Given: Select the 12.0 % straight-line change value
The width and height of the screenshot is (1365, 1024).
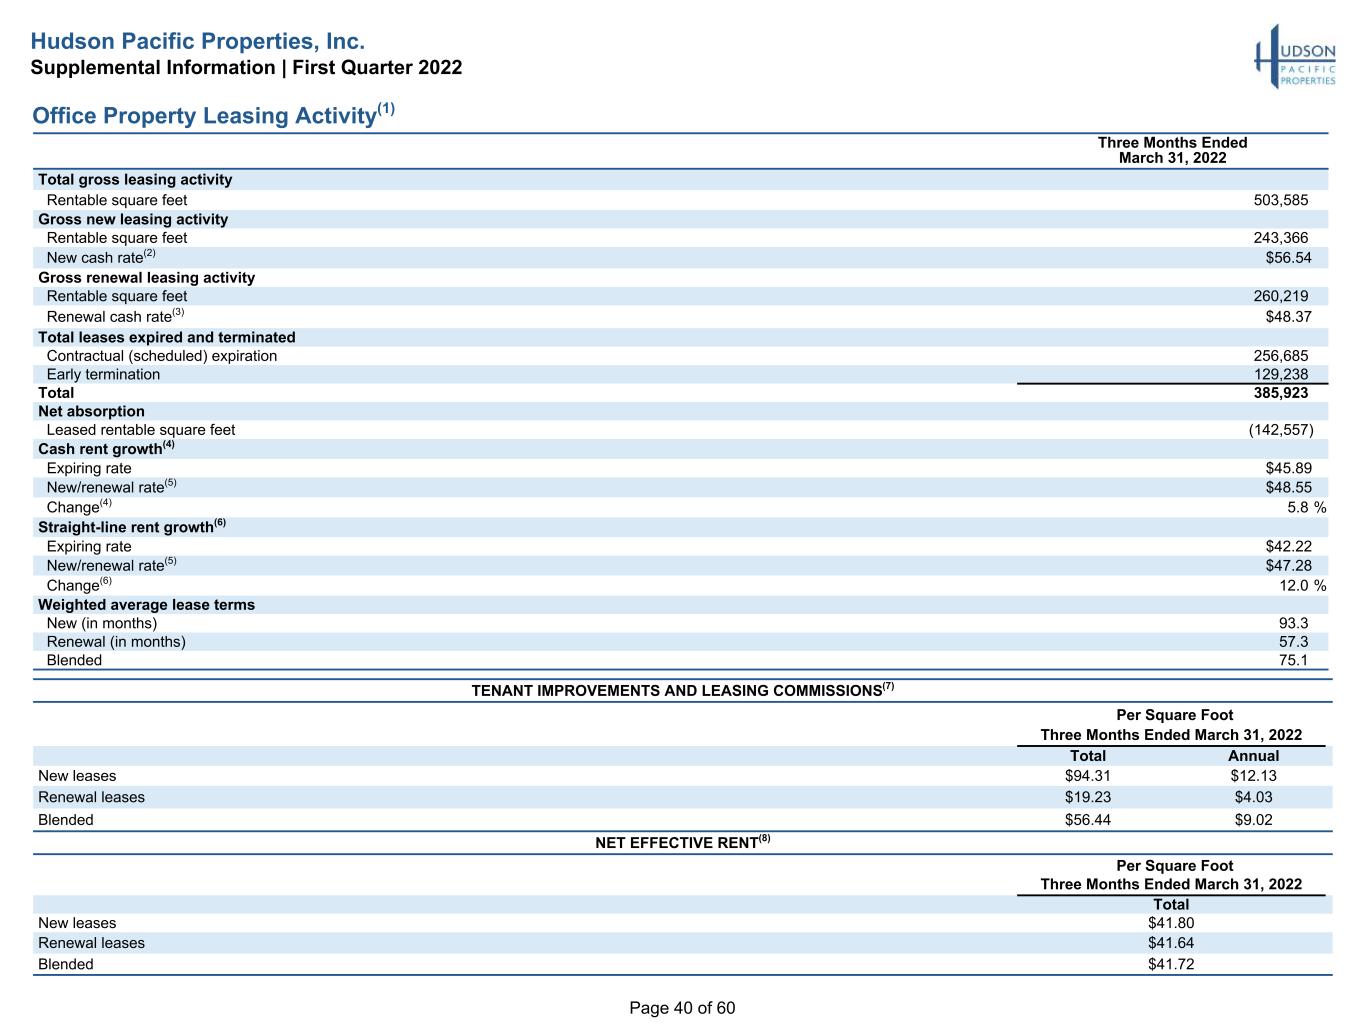Looking at the screenshot, I should pos(1303,585).
